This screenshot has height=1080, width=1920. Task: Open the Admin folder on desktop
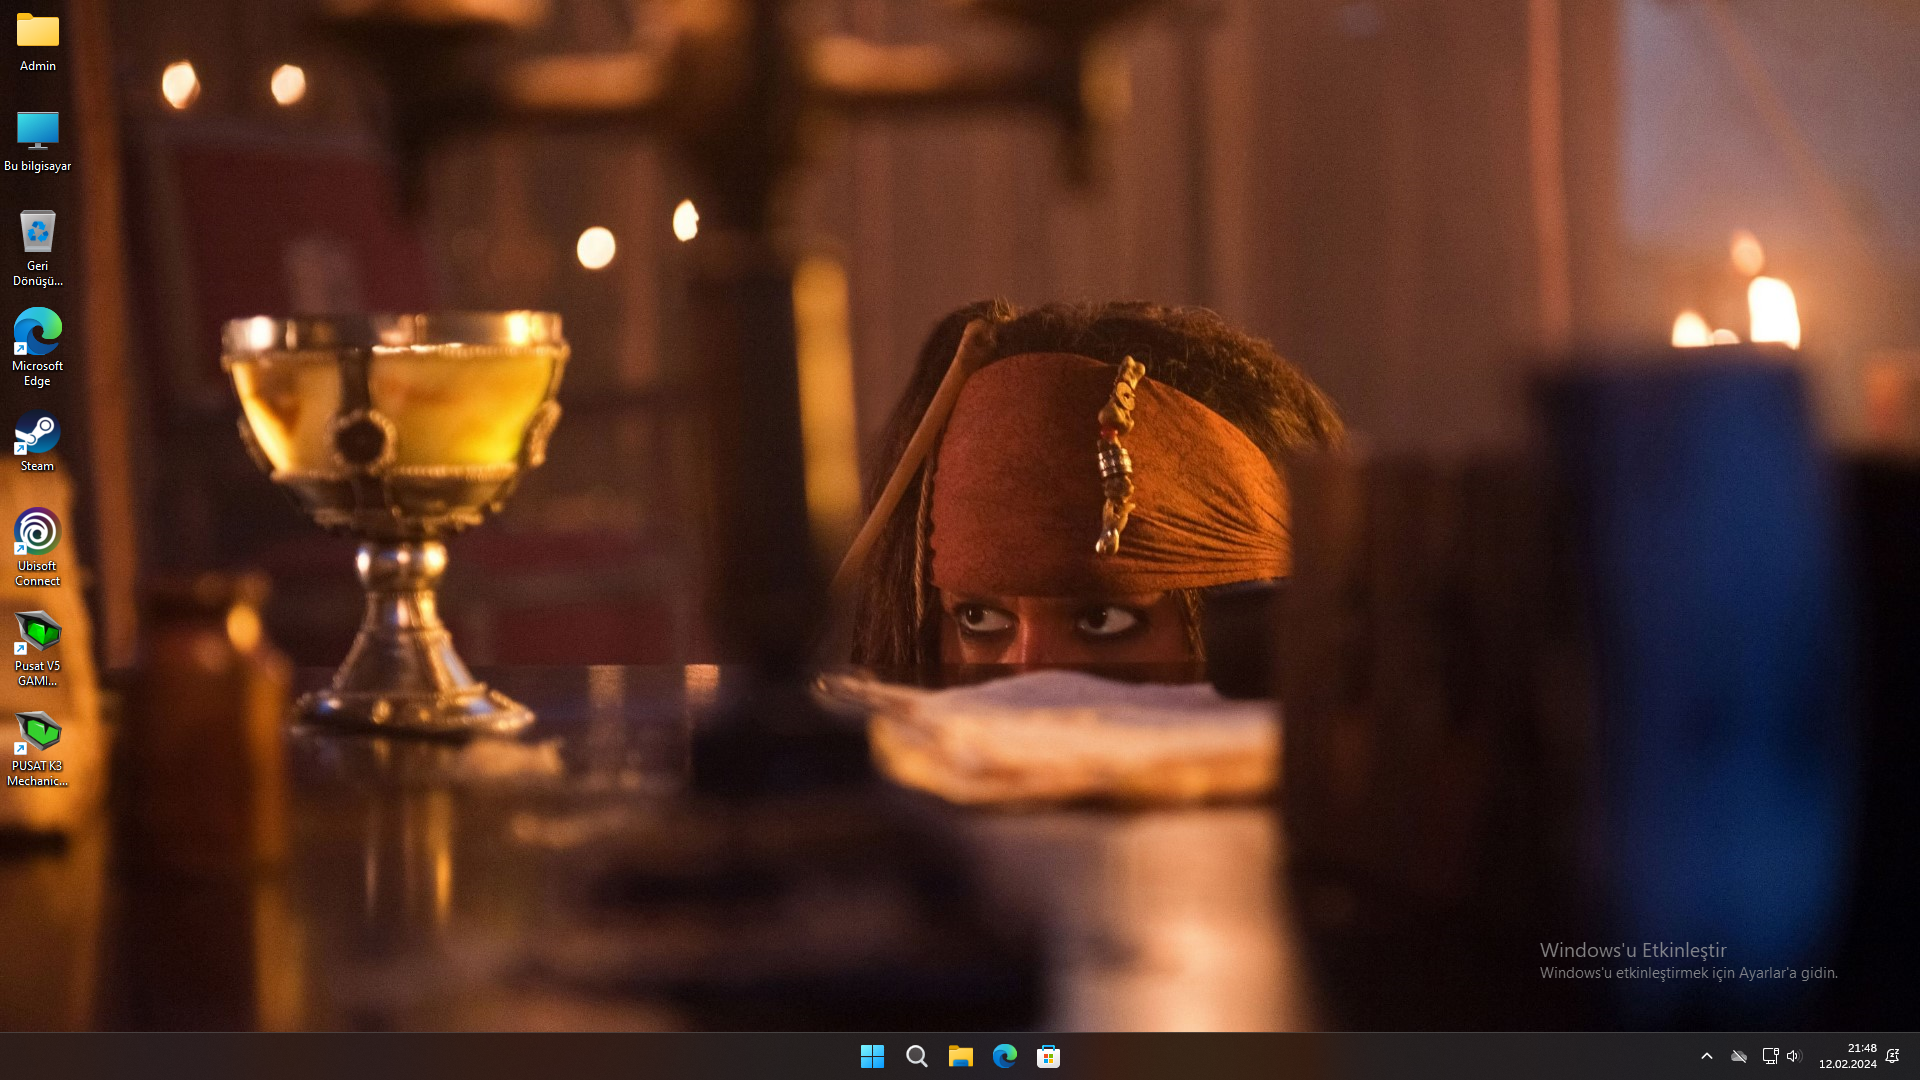pyautogui.click(x=38, y=42)
